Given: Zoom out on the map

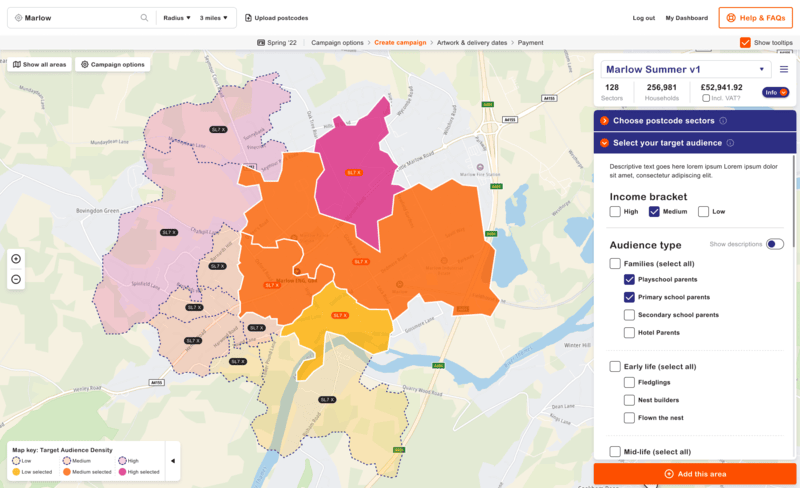Looking at the screenshot, I should coord(16,279).
